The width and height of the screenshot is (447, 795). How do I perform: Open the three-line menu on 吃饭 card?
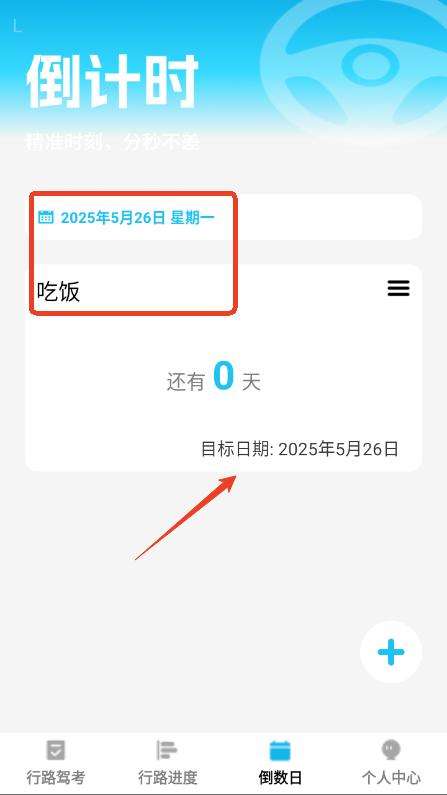[398, 288]
